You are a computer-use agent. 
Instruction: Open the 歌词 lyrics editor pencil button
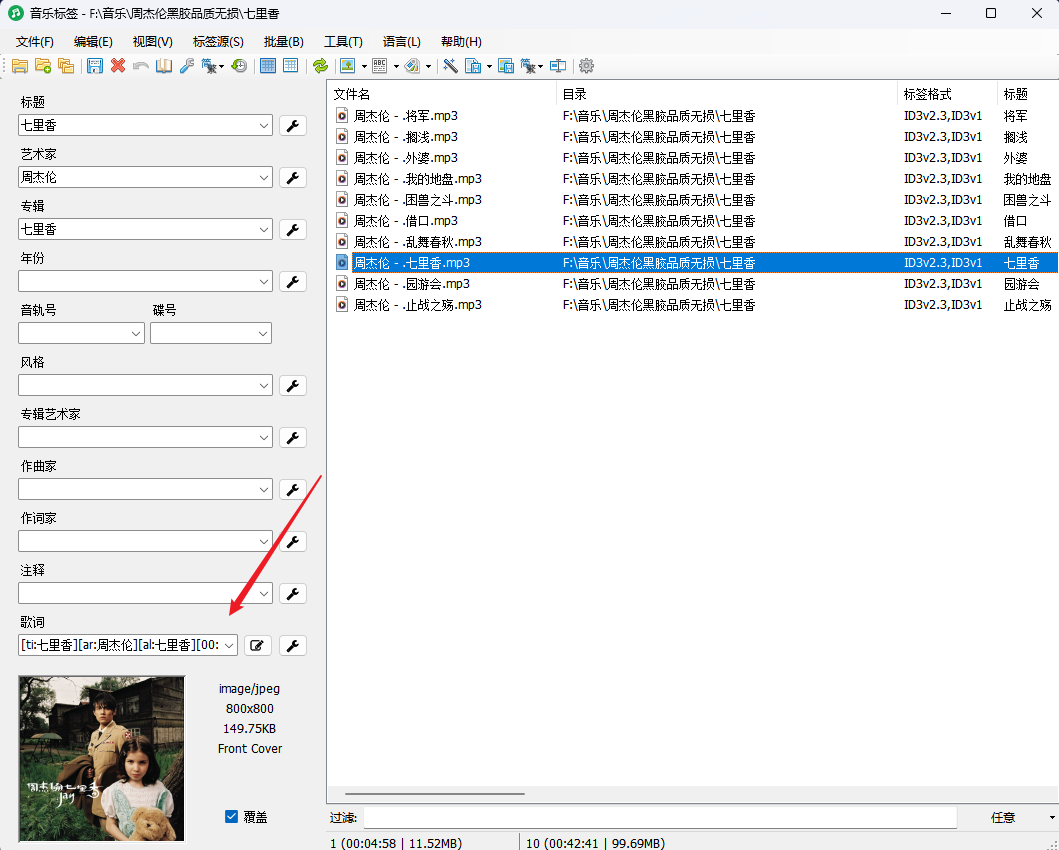point(257,645)
